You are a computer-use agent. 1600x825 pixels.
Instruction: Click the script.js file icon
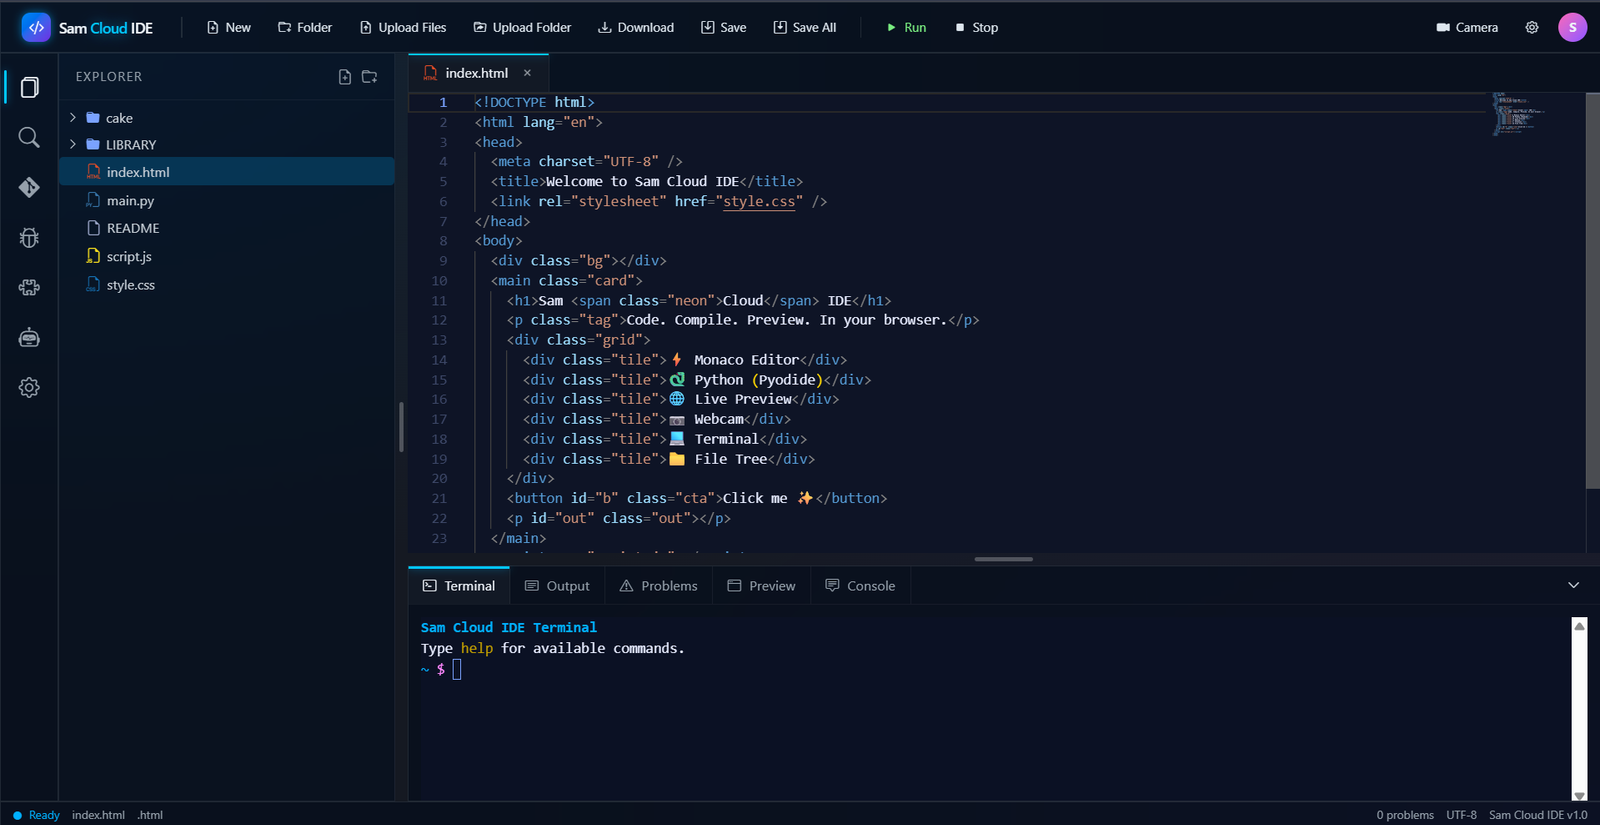click(93, 256)
